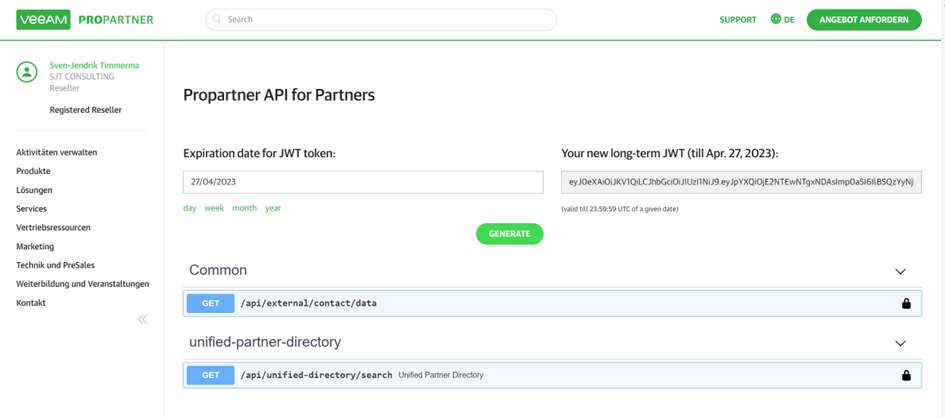Expand GET /api/external/contact/data endpoint
This screenshot has width=945, height=417.
[552, 303]
